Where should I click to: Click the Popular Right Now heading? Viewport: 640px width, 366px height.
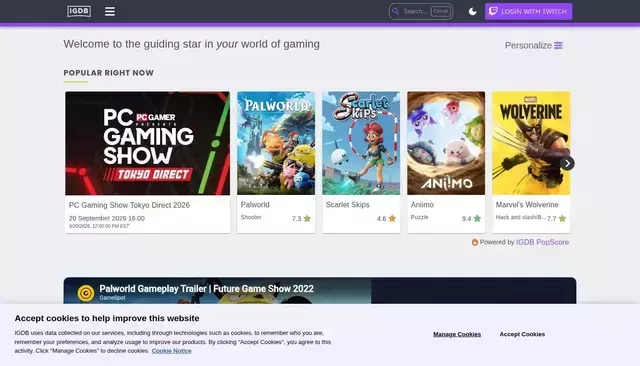[x=109, y=73]
